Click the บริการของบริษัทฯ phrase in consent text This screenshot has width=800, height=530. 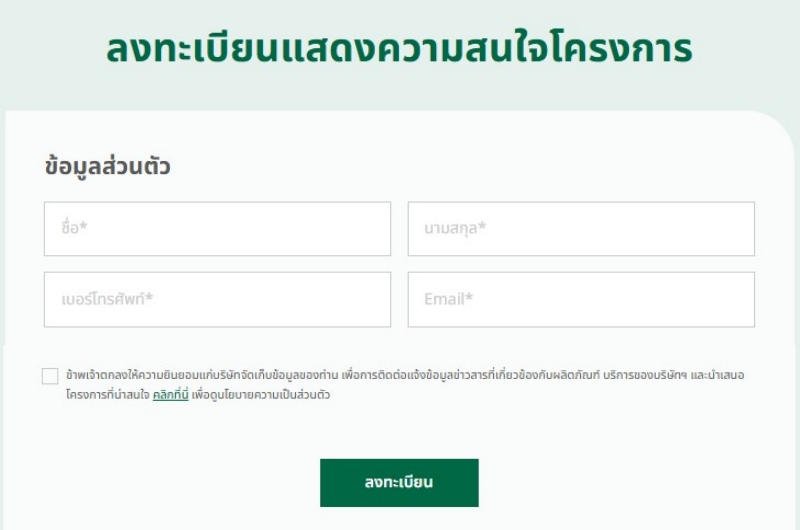click(645, 375)
